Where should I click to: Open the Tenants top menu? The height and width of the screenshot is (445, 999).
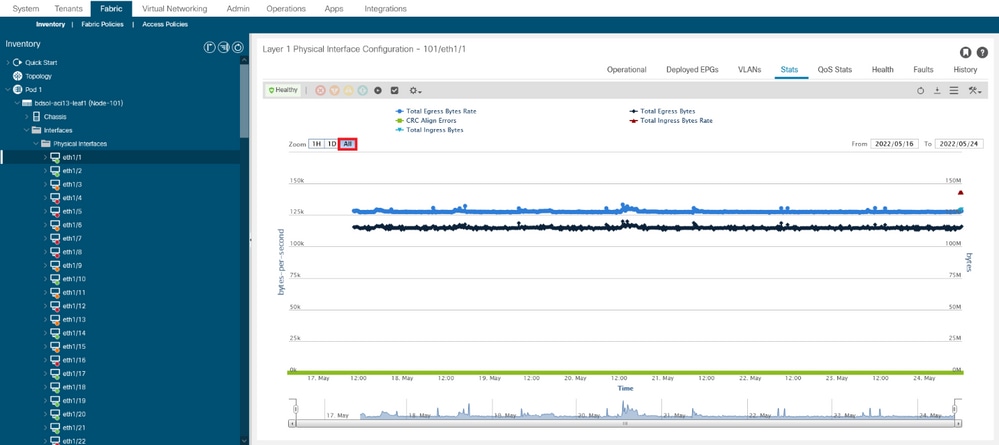pos(68,8)
